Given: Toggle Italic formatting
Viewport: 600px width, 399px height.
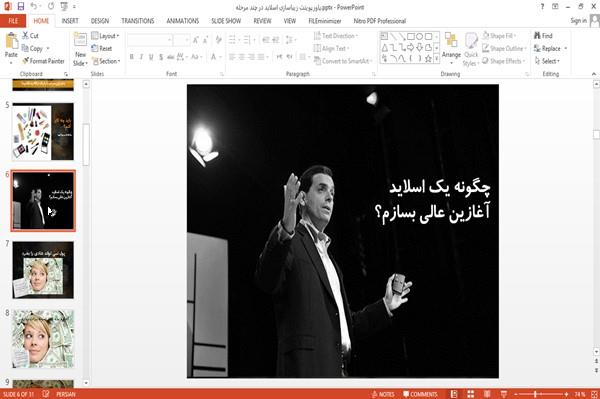Looking at the screenshot, I should coord(141,57).
